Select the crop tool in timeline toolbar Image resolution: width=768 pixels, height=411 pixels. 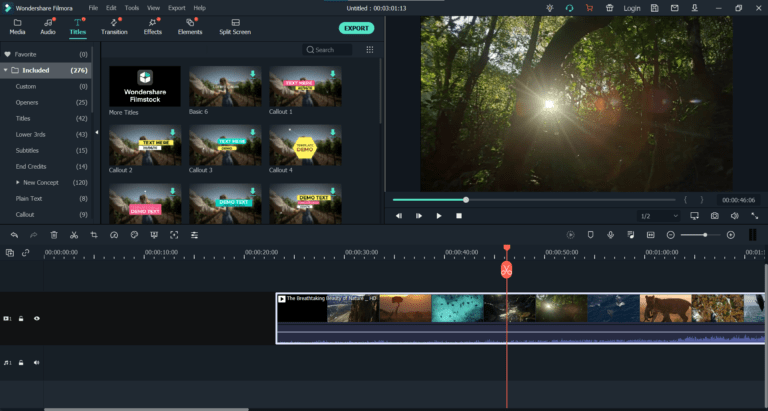click(93, 235)
